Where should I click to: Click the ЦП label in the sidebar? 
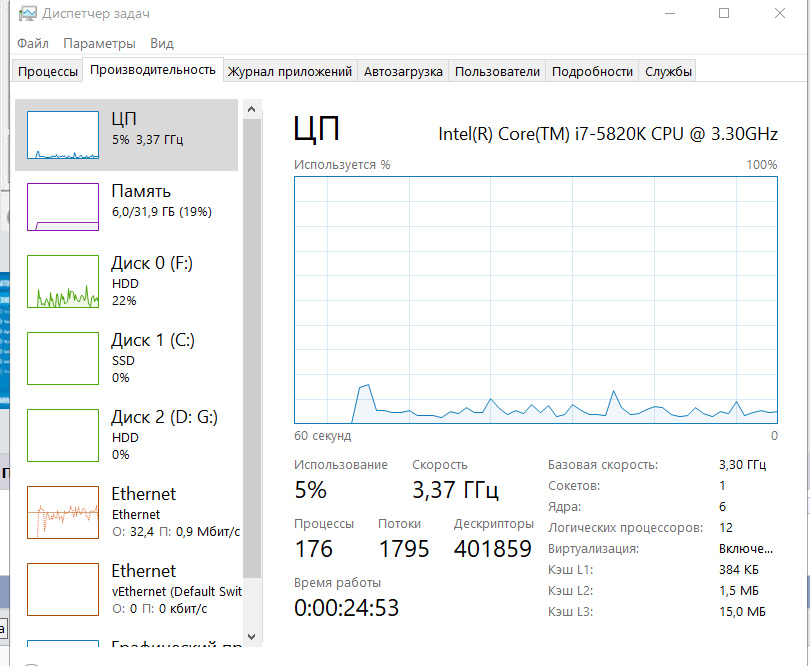(124, 119)
